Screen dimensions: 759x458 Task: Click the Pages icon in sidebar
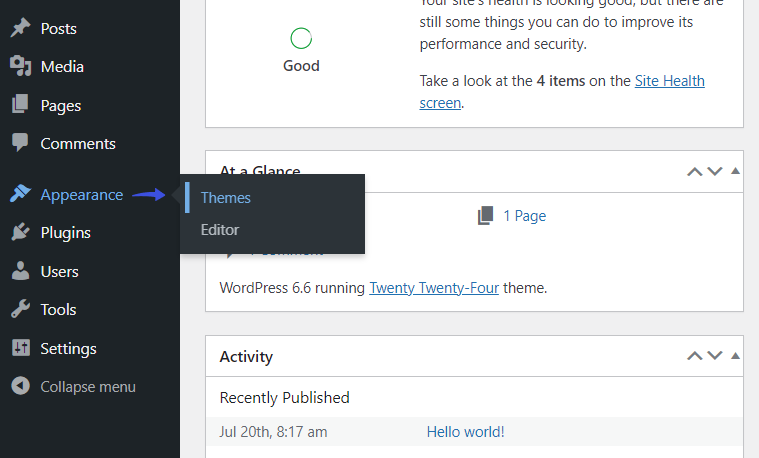point(20,104)
